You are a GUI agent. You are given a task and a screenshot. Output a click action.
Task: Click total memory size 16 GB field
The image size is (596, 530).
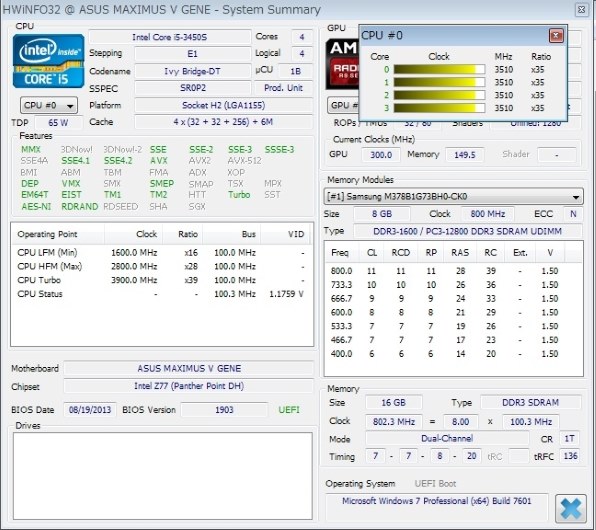(x=393, y=403)
